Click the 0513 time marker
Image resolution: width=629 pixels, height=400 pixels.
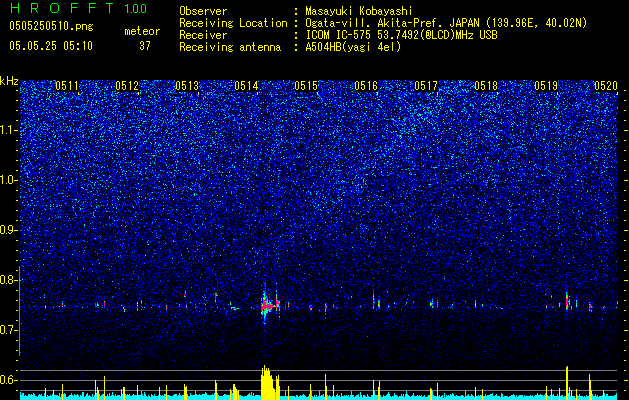(187, 86)
